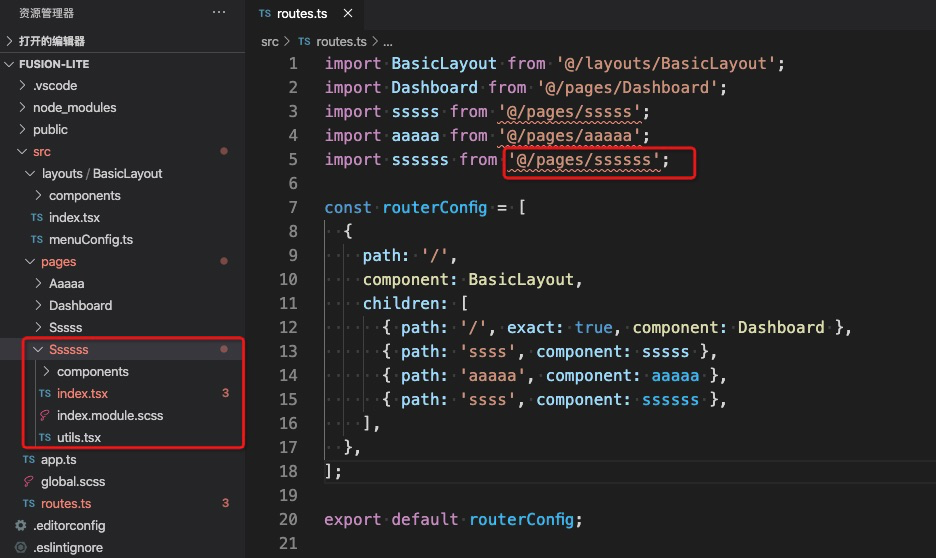Screen dimensions: 936x558
Task: Close the routes.ts editor tab
Action: pos(348,13)
